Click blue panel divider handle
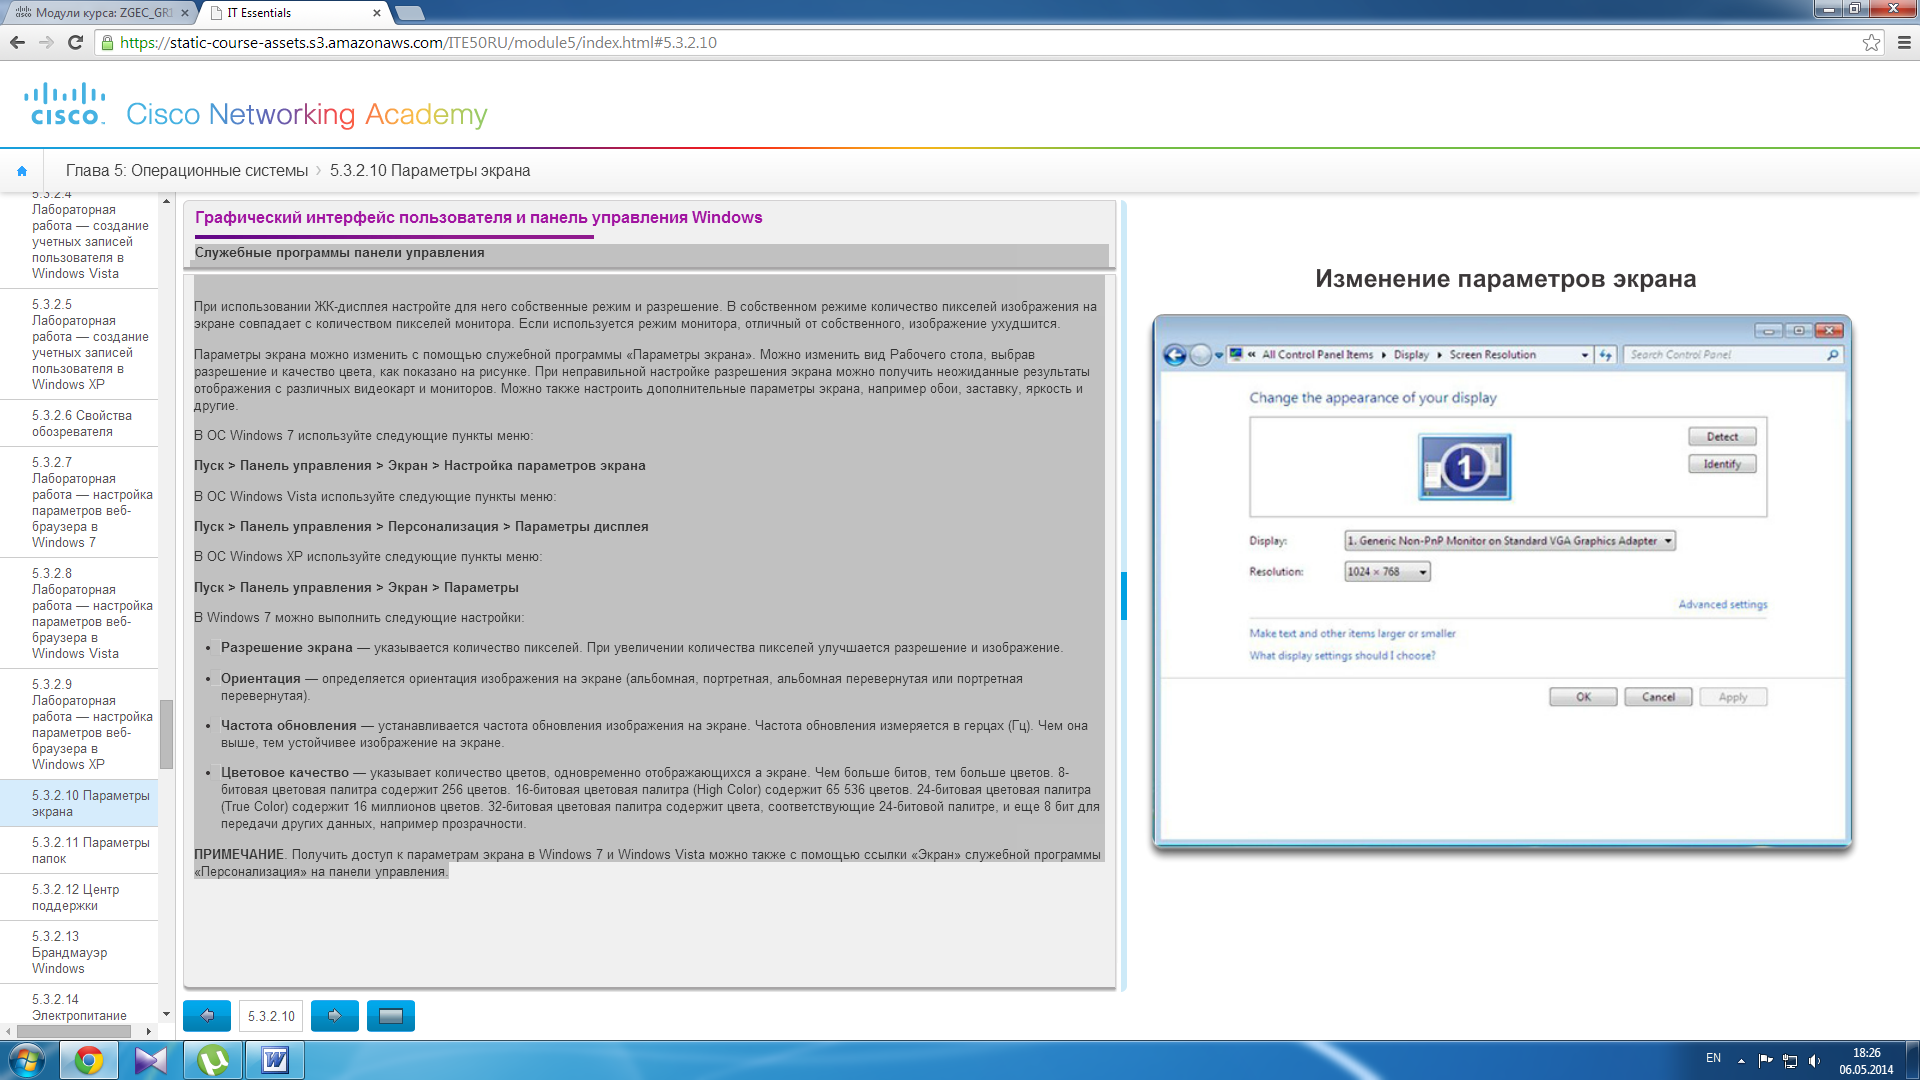Image resolution: width=1920 pixels, height=1080 pixels. point(1124,596)
